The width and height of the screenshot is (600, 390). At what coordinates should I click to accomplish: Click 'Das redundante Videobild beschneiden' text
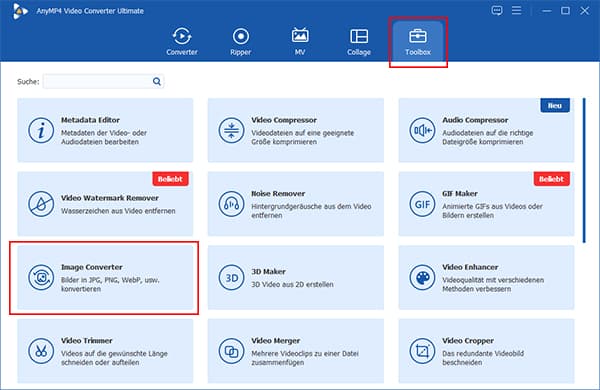click(483, 358)
